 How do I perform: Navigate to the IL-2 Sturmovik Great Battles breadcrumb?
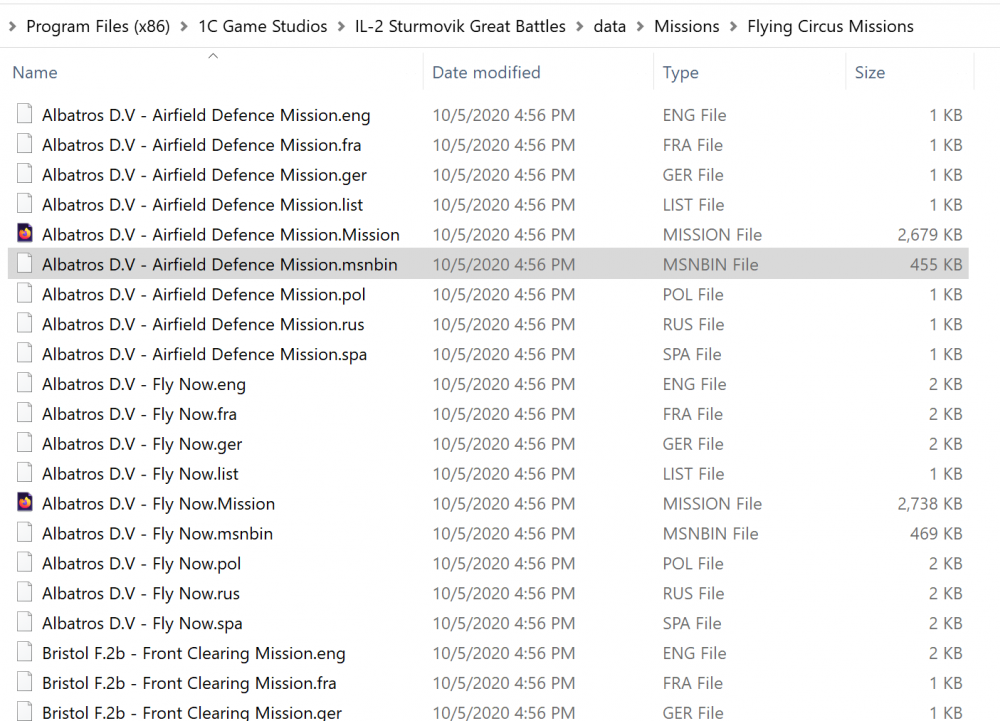pos(460,26)
